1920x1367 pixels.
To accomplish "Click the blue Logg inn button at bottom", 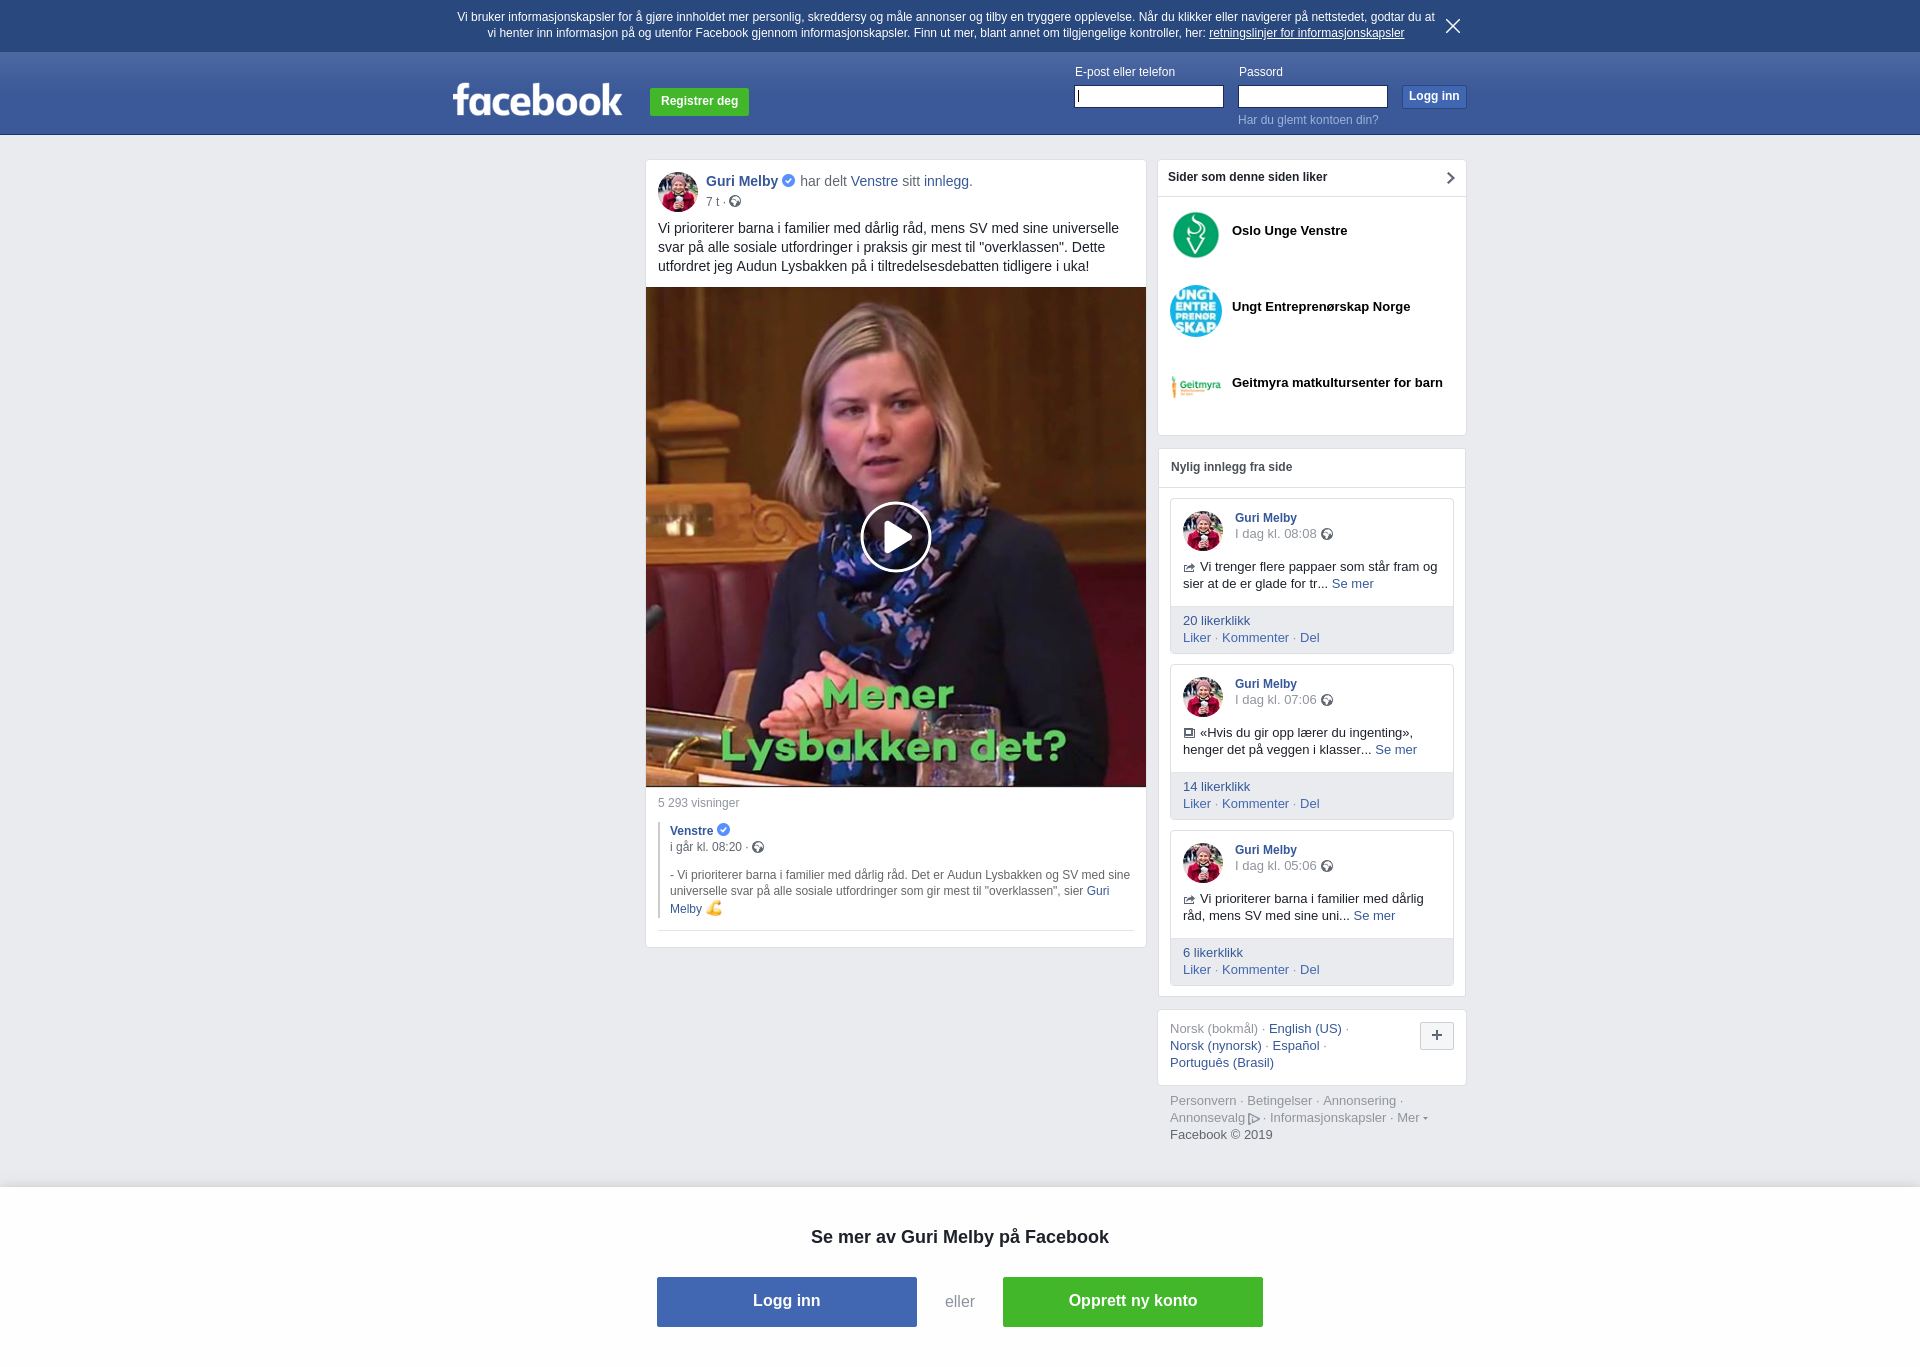I will point(787,1302).
